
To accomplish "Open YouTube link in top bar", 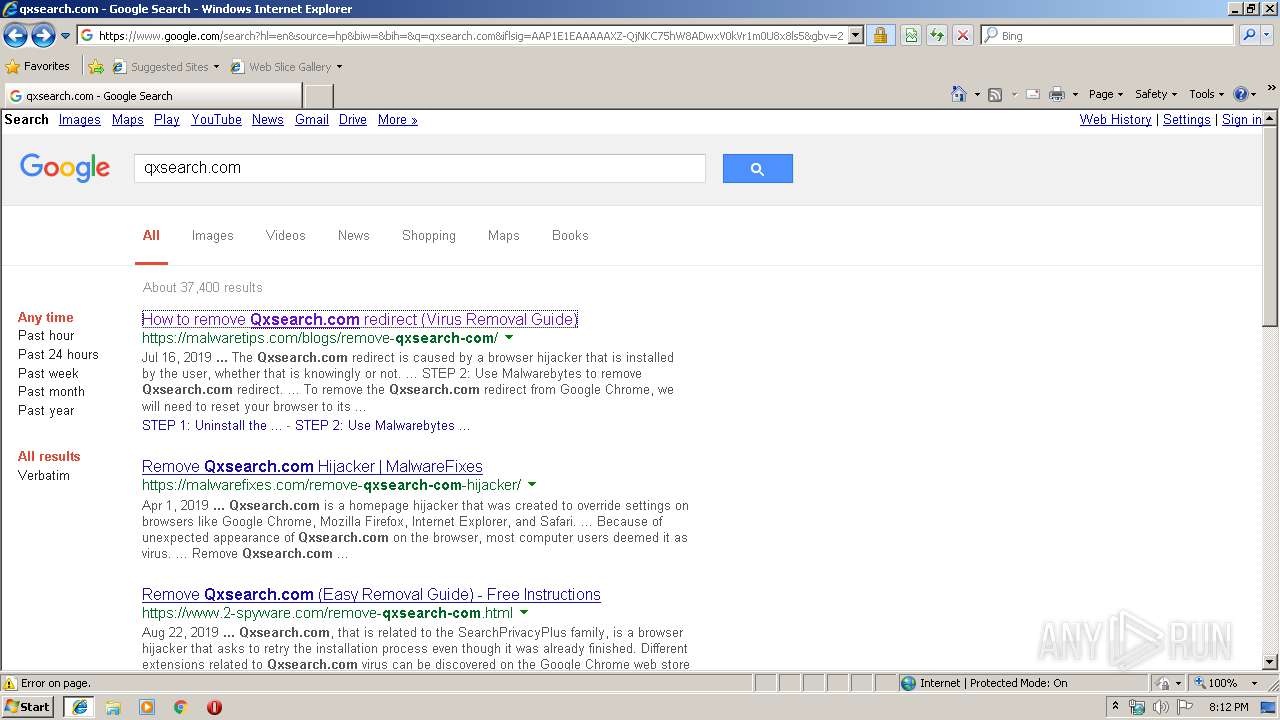I will coord(216,119).
